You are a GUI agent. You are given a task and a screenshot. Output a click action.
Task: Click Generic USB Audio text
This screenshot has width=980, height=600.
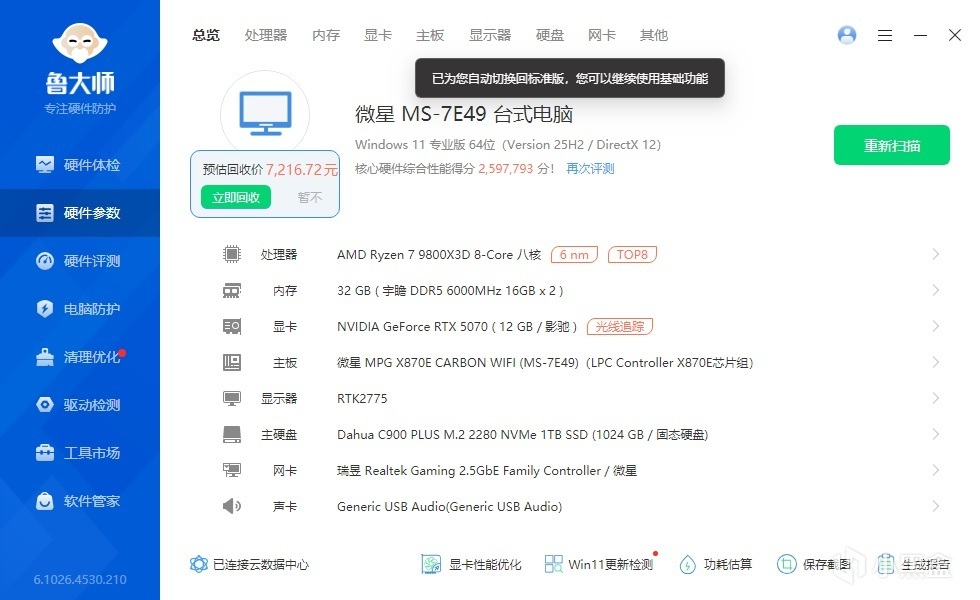tap(449, 506)
